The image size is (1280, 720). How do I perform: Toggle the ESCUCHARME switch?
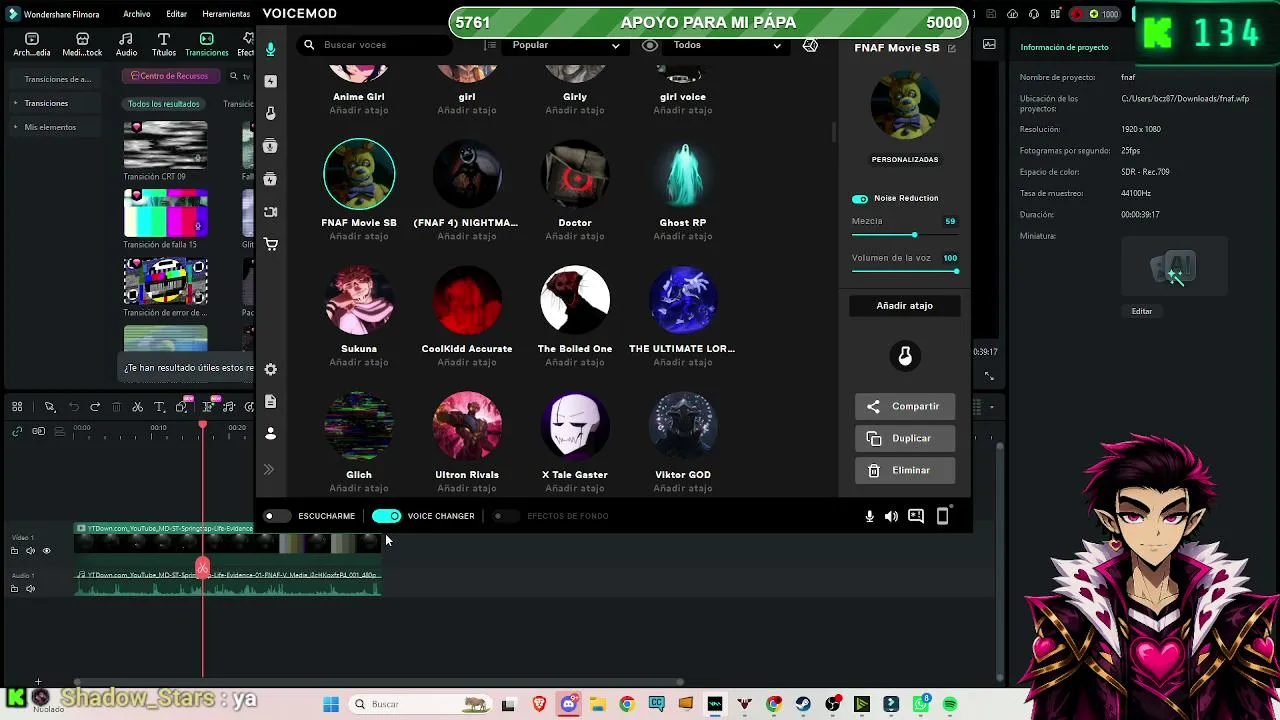(277, 516)
